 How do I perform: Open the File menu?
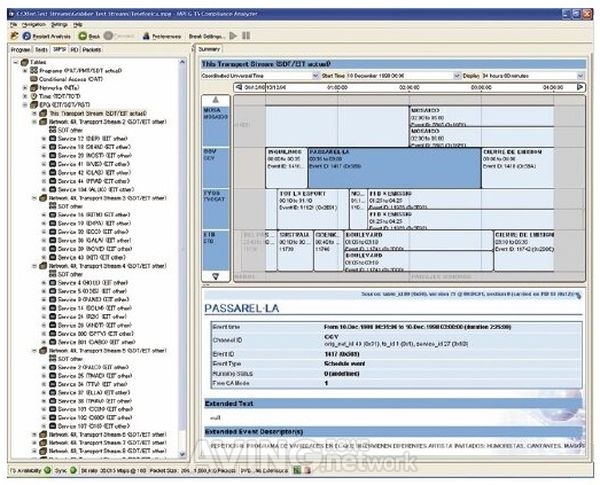pos(14,24)
